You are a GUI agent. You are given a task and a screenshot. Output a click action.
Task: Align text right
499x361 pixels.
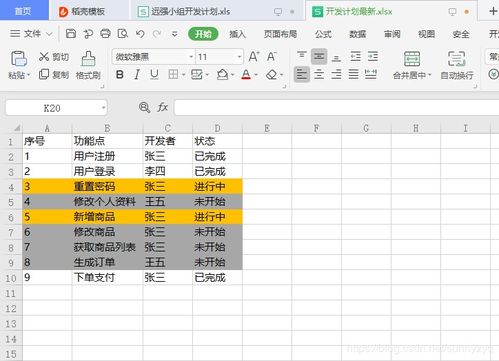(x=336, y=74)
